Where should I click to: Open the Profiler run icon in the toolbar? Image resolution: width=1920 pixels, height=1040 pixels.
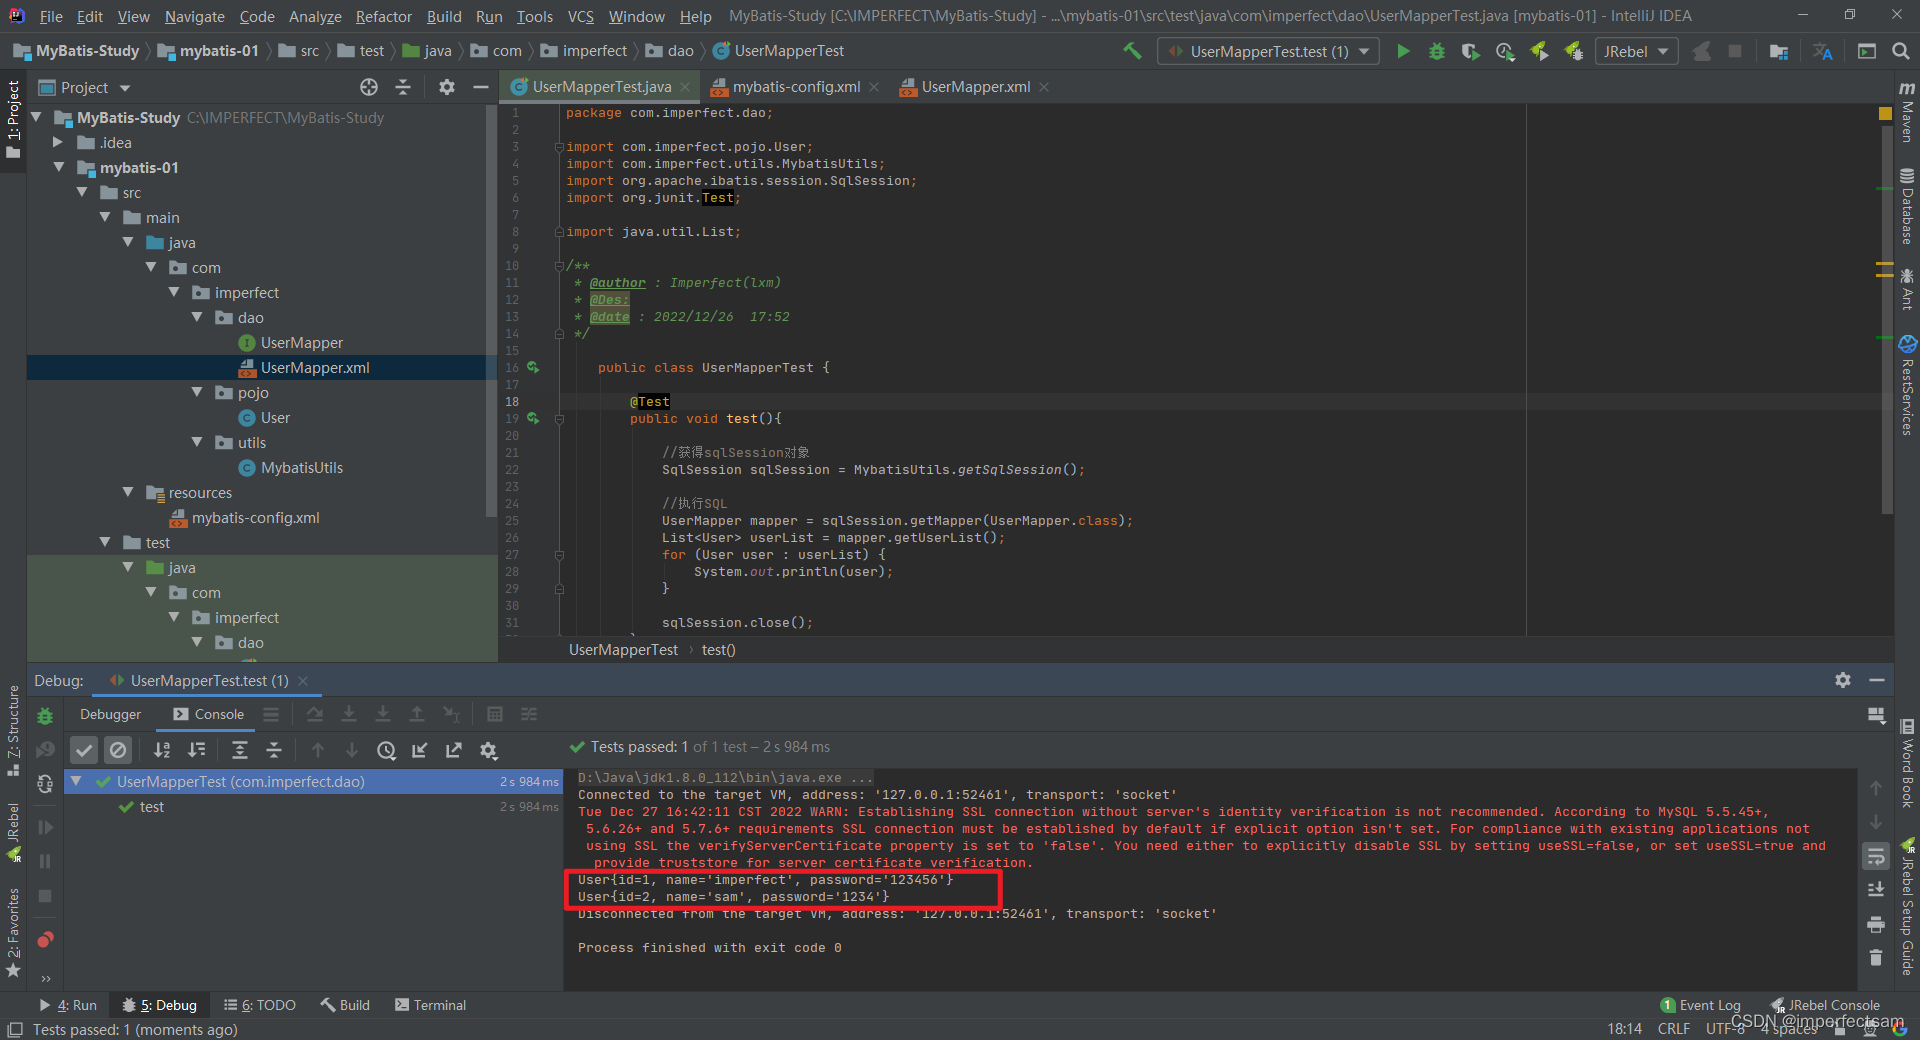click(x=1505, y=51)
